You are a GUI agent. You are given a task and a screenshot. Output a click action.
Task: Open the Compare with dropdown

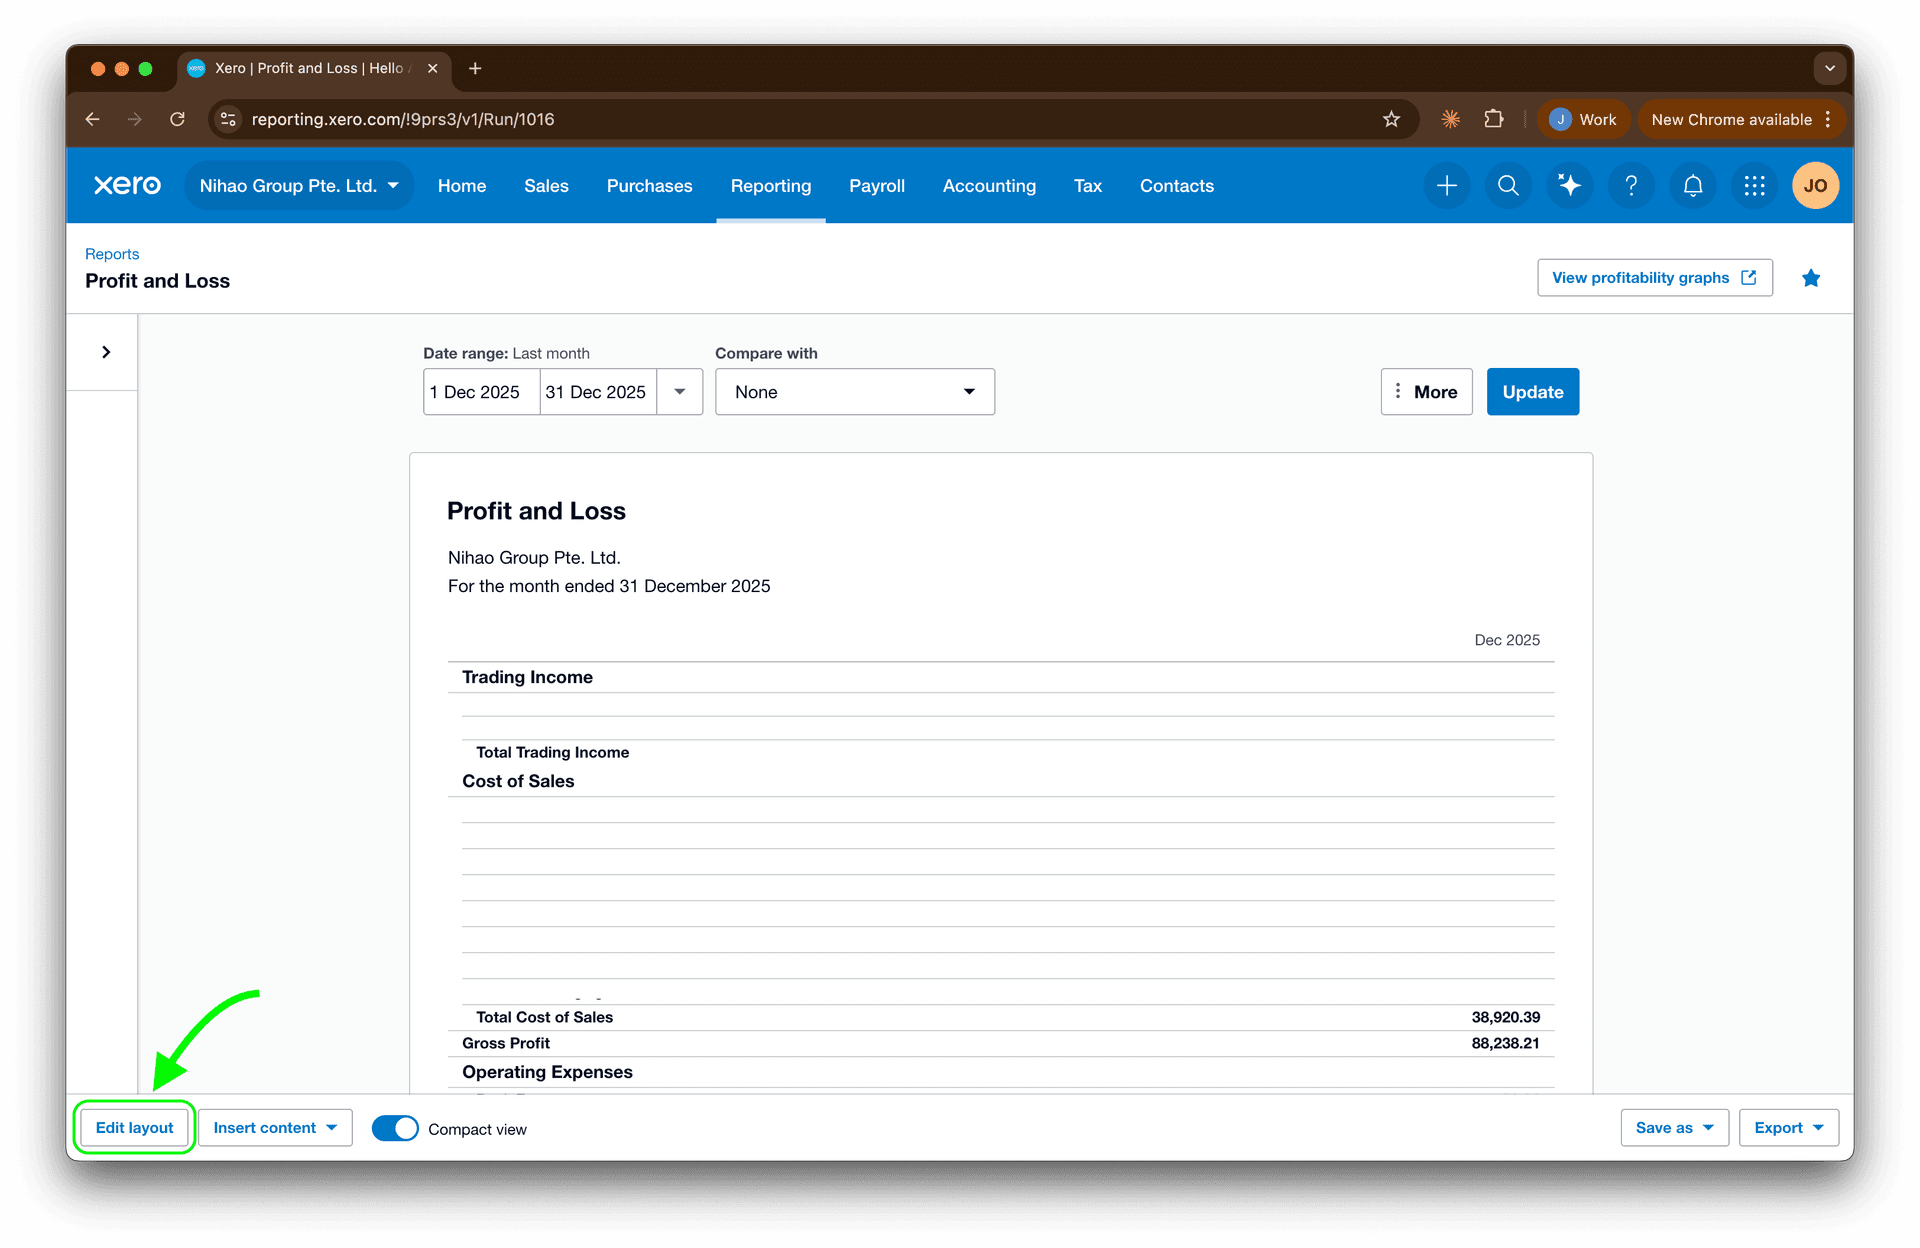tap(854, 391)
